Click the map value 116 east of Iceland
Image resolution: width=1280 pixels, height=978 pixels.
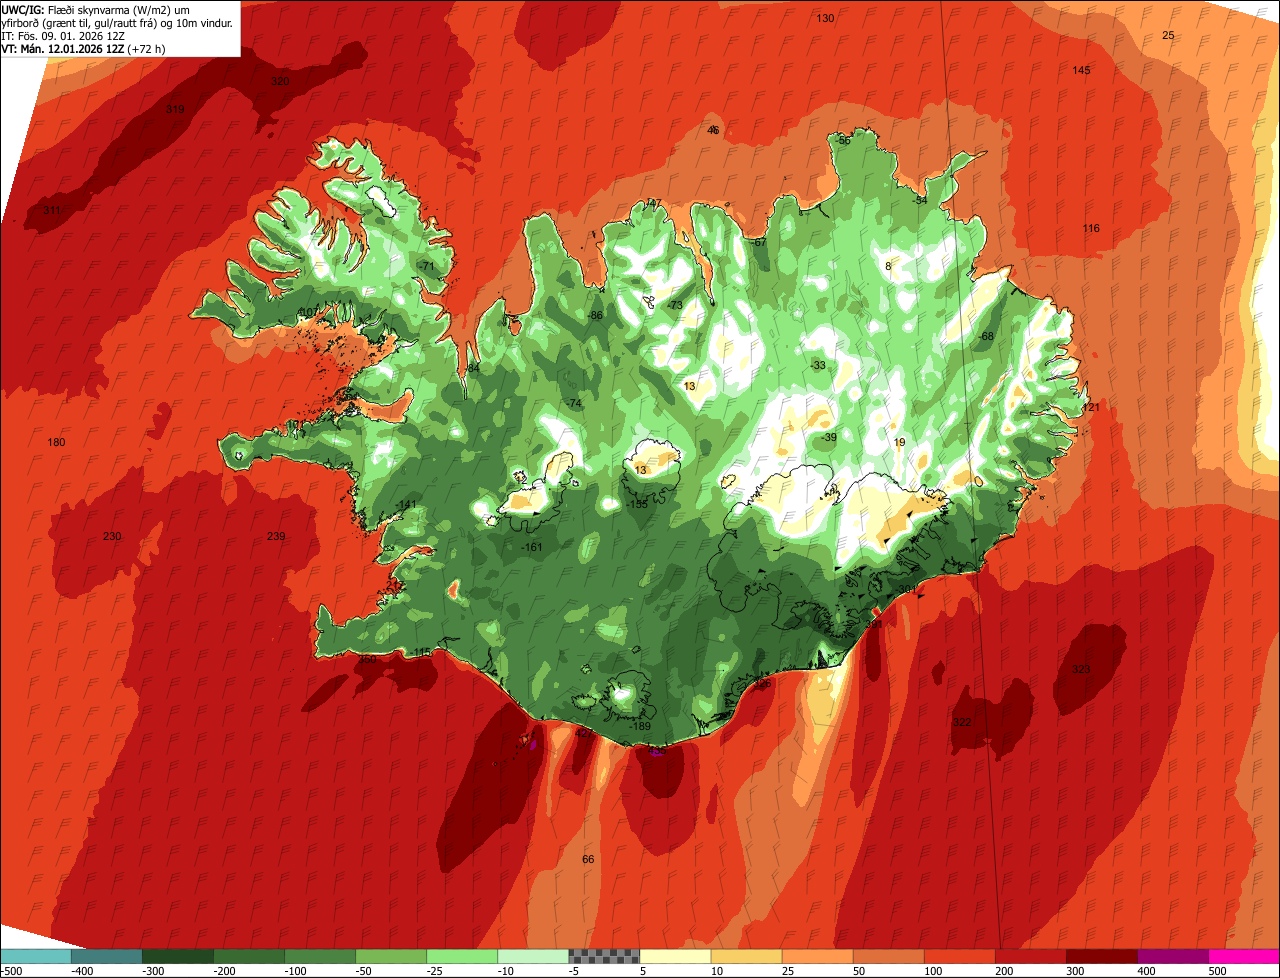coord(1091,229)
